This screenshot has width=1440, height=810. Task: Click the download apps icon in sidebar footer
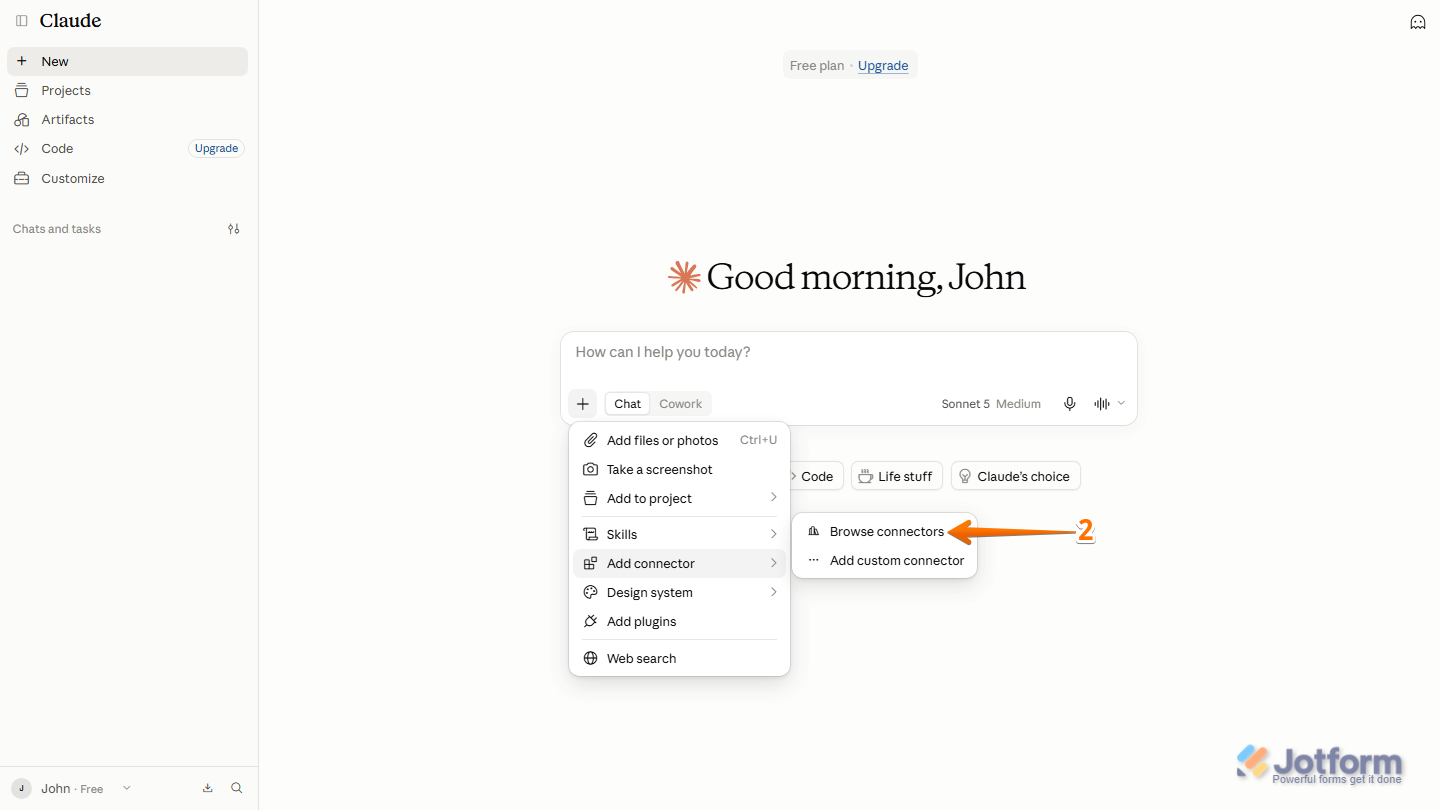tap(208, 788)
